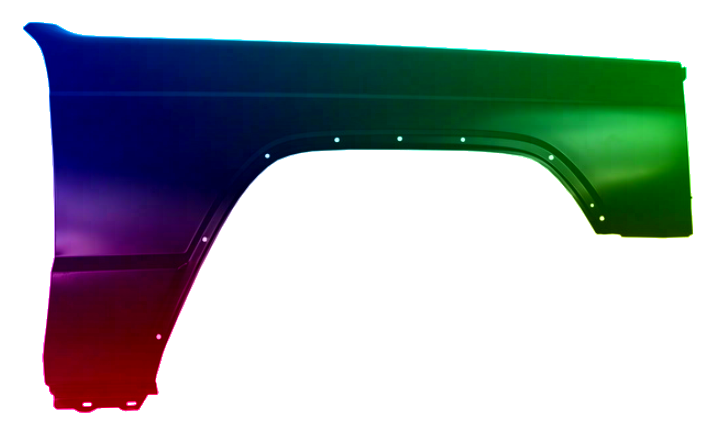Click the mounting hole at the arch's right corner
The image size is (710, 425).
551,157
